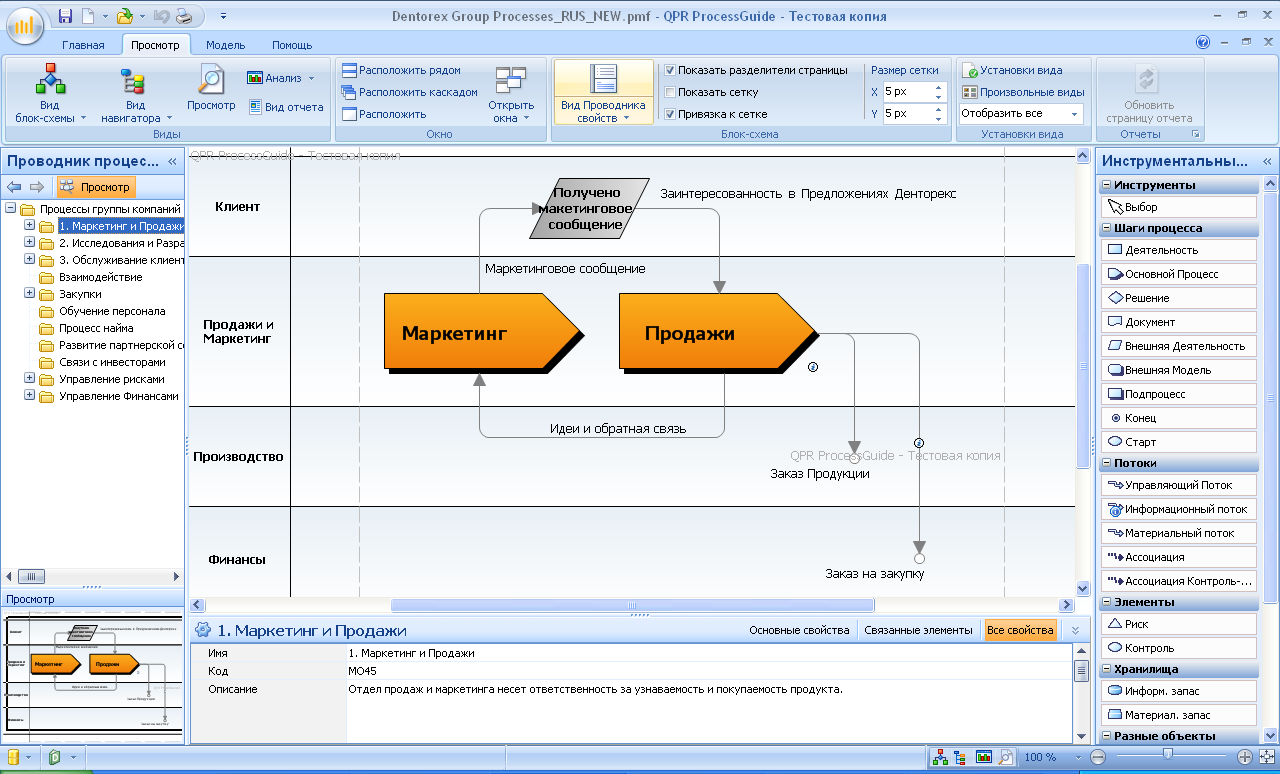Collapse the Разные объекты section
1280x774 pixels.
pyautogui.click(x=1106, y=736)
